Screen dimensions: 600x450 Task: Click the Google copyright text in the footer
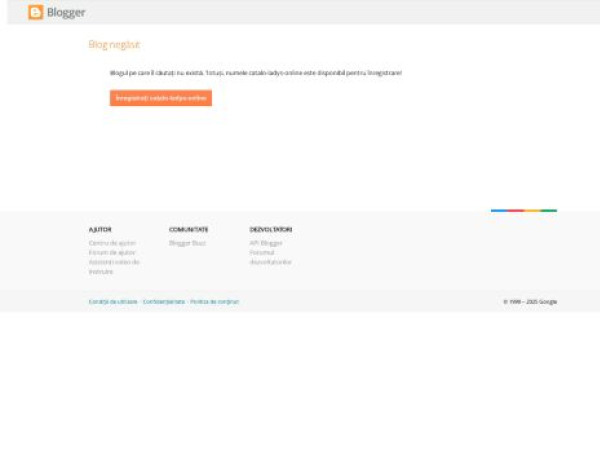(x=530, y=301)
